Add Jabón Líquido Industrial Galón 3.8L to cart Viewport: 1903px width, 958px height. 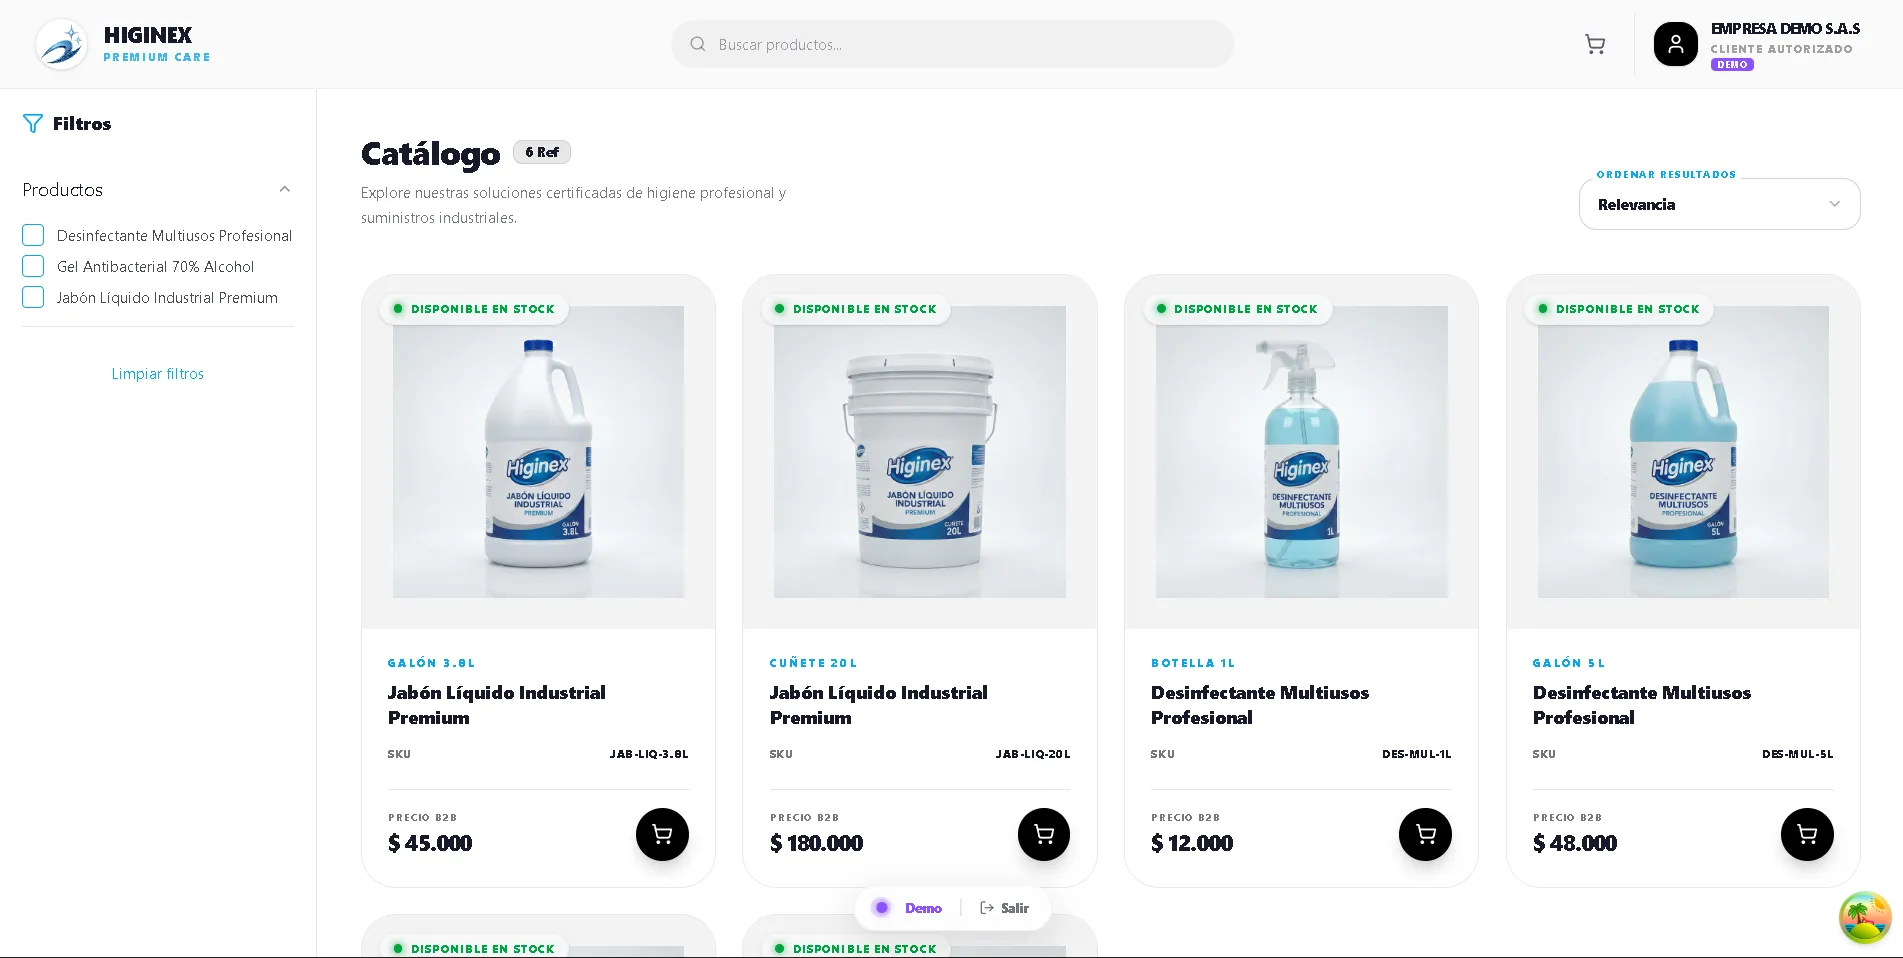pyautogui.click(x=662, y=833)
